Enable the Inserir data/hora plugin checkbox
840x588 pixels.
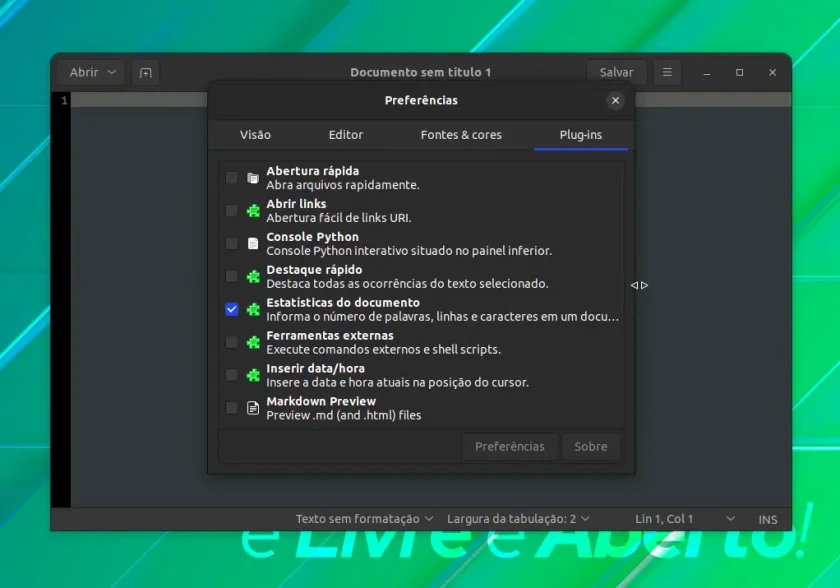pyautogui.click(x=231, y=375)
